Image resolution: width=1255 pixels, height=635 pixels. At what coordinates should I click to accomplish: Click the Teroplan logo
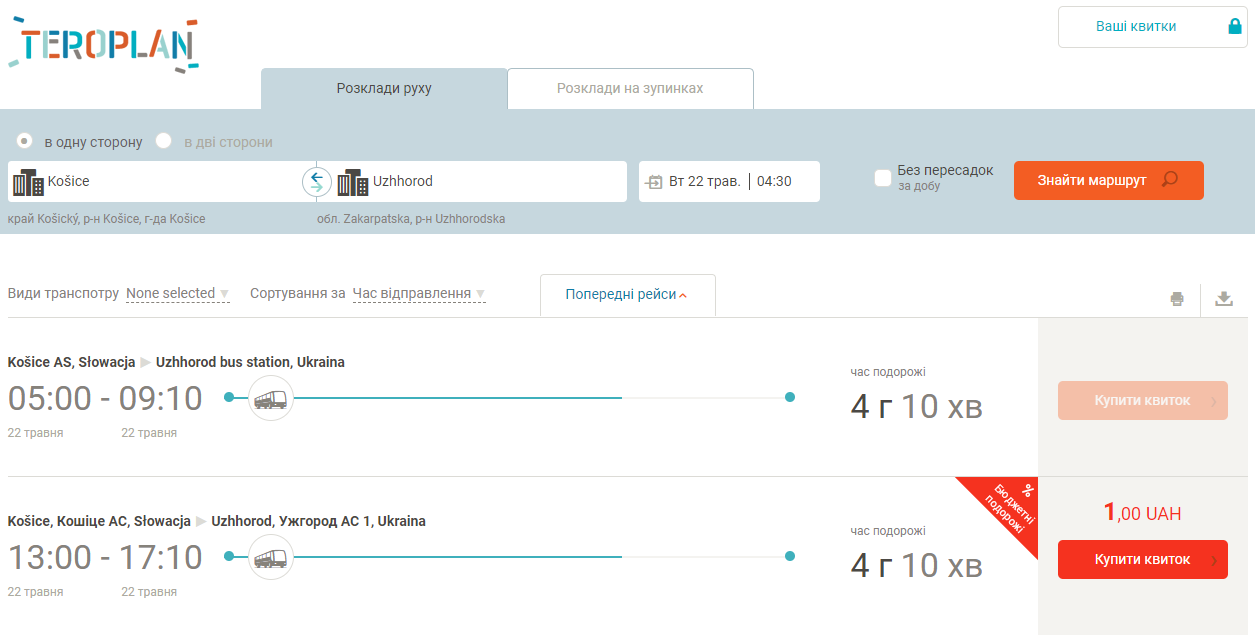pyautogui.click(x=104, y=44)
